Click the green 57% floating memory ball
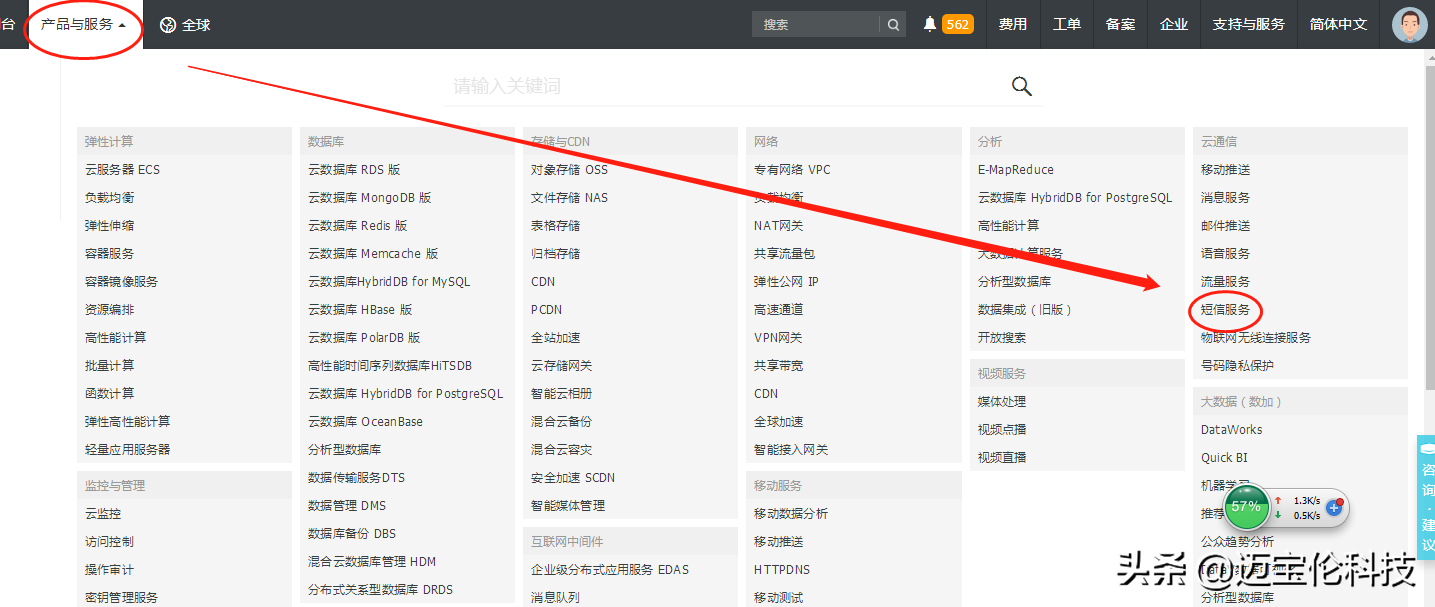This screenshot has width=1435, height=607. click(1246, 507)
